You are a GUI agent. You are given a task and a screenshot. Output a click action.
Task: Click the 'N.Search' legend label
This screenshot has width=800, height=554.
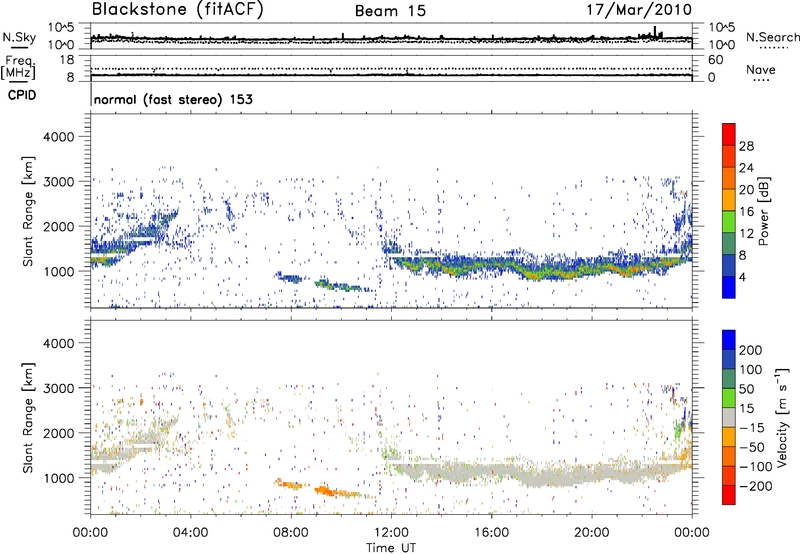(773, 37)
